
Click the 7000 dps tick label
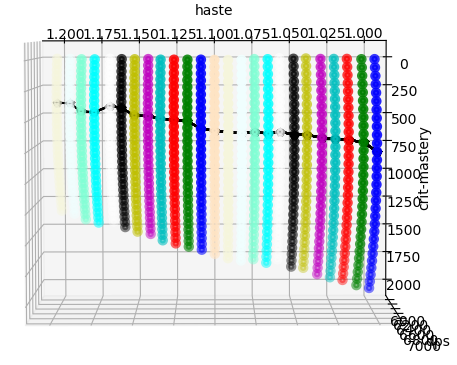(424, 347)
